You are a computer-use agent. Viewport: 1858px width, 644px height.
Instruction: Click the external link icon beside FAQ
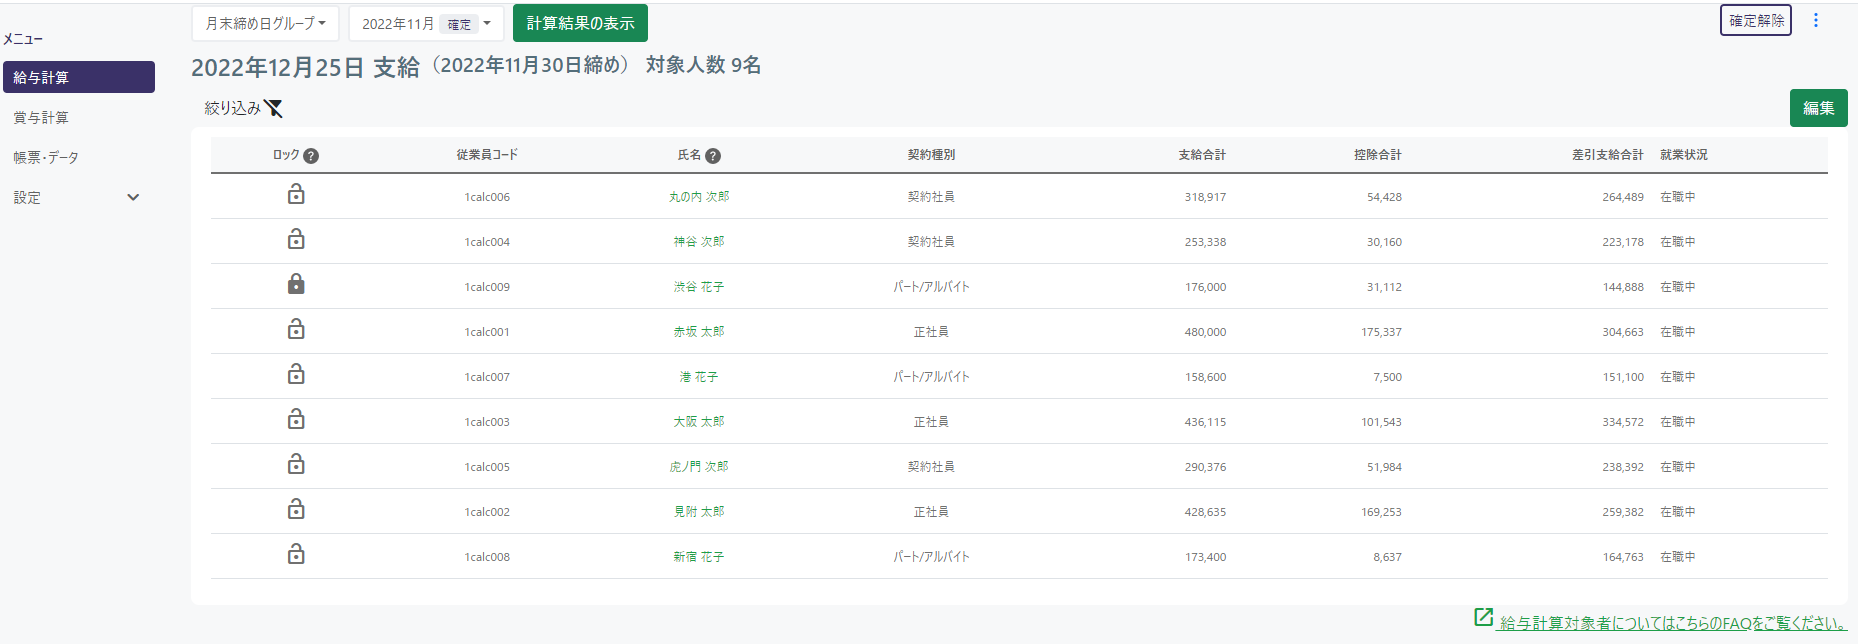tap(1484, 618)
